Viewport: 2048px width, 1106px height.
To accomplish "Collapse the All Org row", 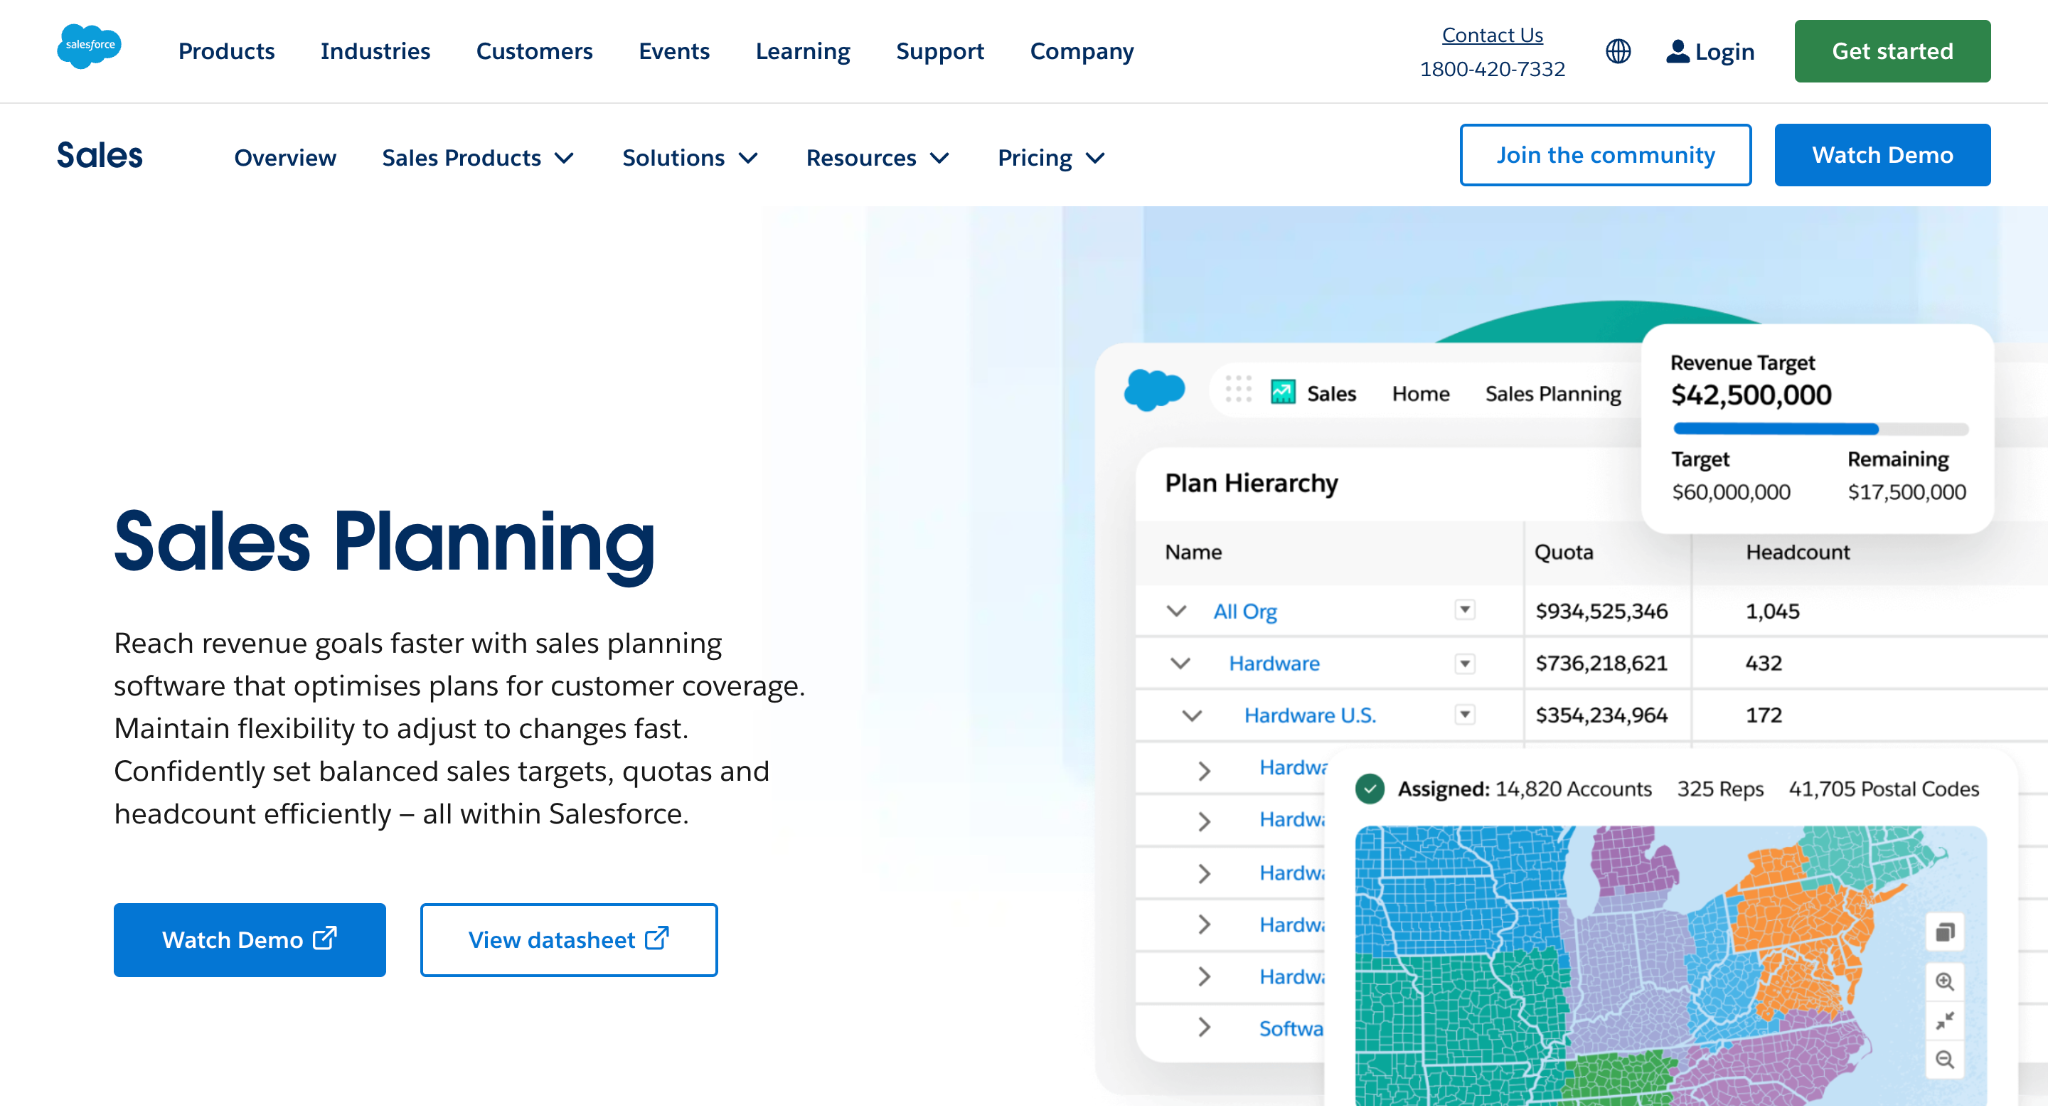I will pos(1177,611).
